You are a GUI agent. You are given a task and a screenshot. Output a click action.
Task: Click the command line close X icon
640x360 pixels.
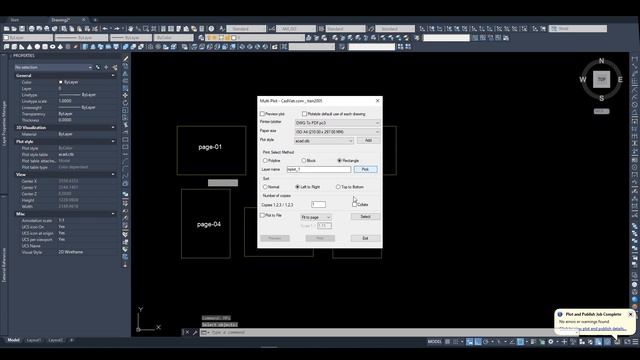point(187,332)
